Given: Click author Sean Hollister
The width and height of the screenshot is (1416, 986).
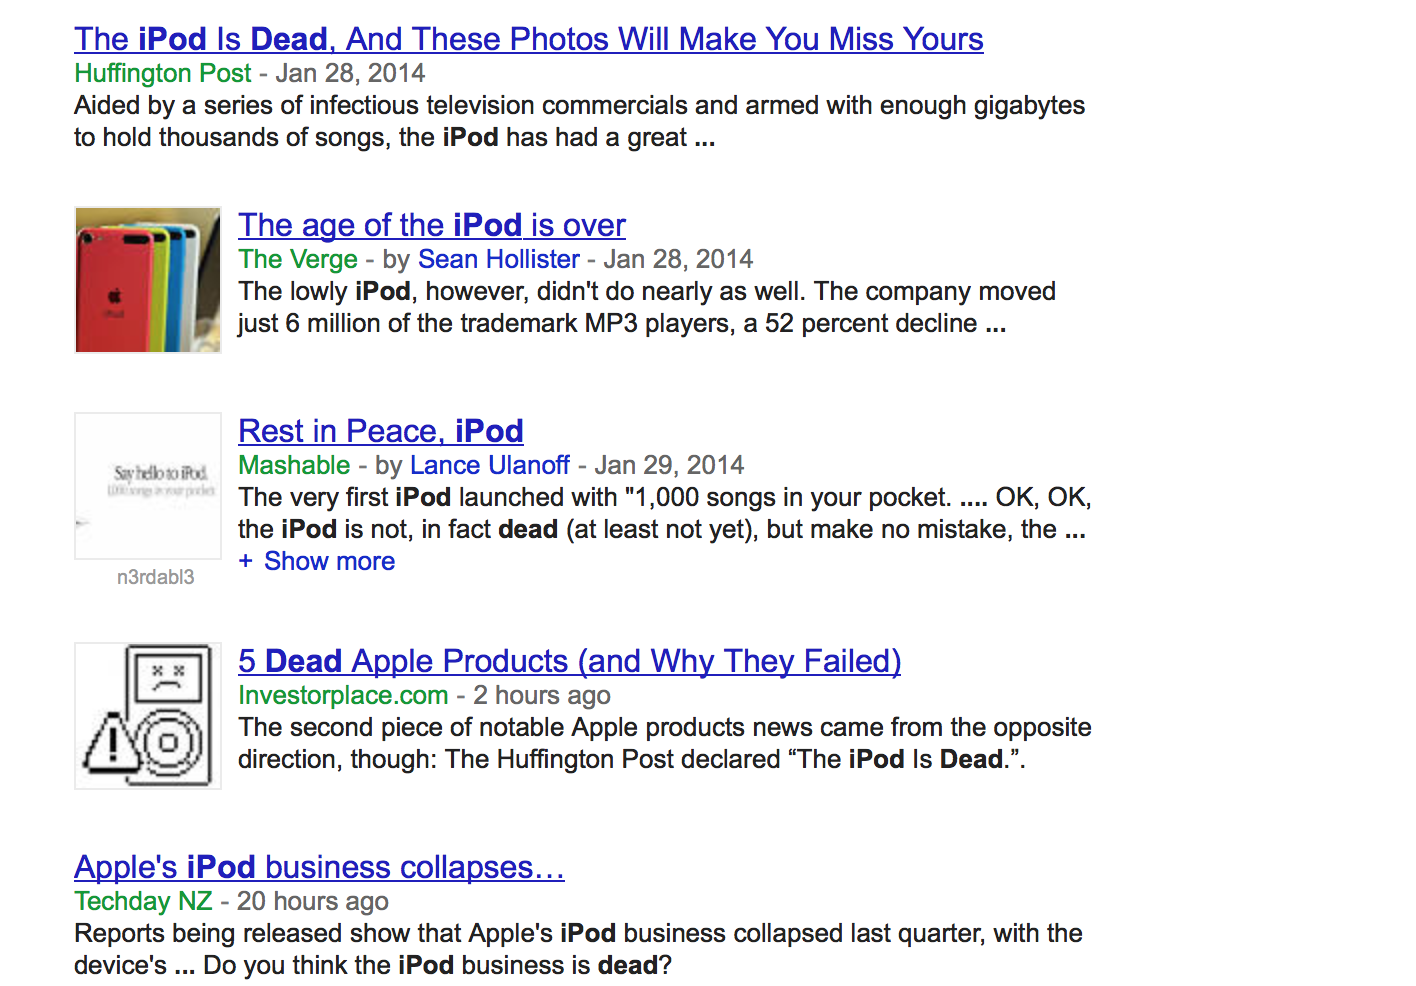Looking at the screenshot, I should [x=498, y=259].
